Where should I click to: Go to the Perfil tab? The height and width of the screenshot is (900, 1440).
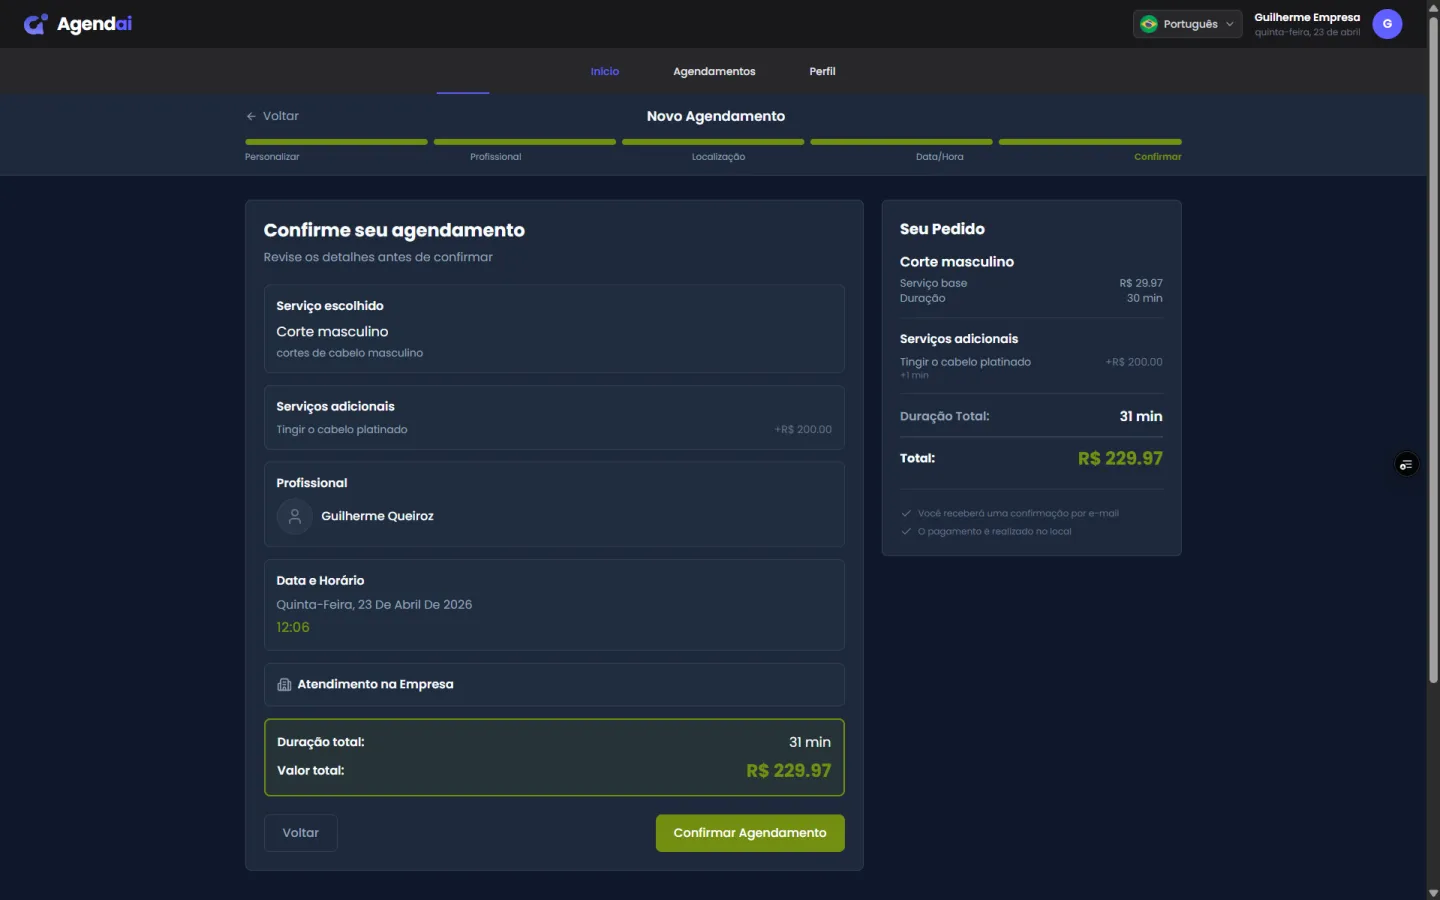pyautogui.click(x=822, y=72)
